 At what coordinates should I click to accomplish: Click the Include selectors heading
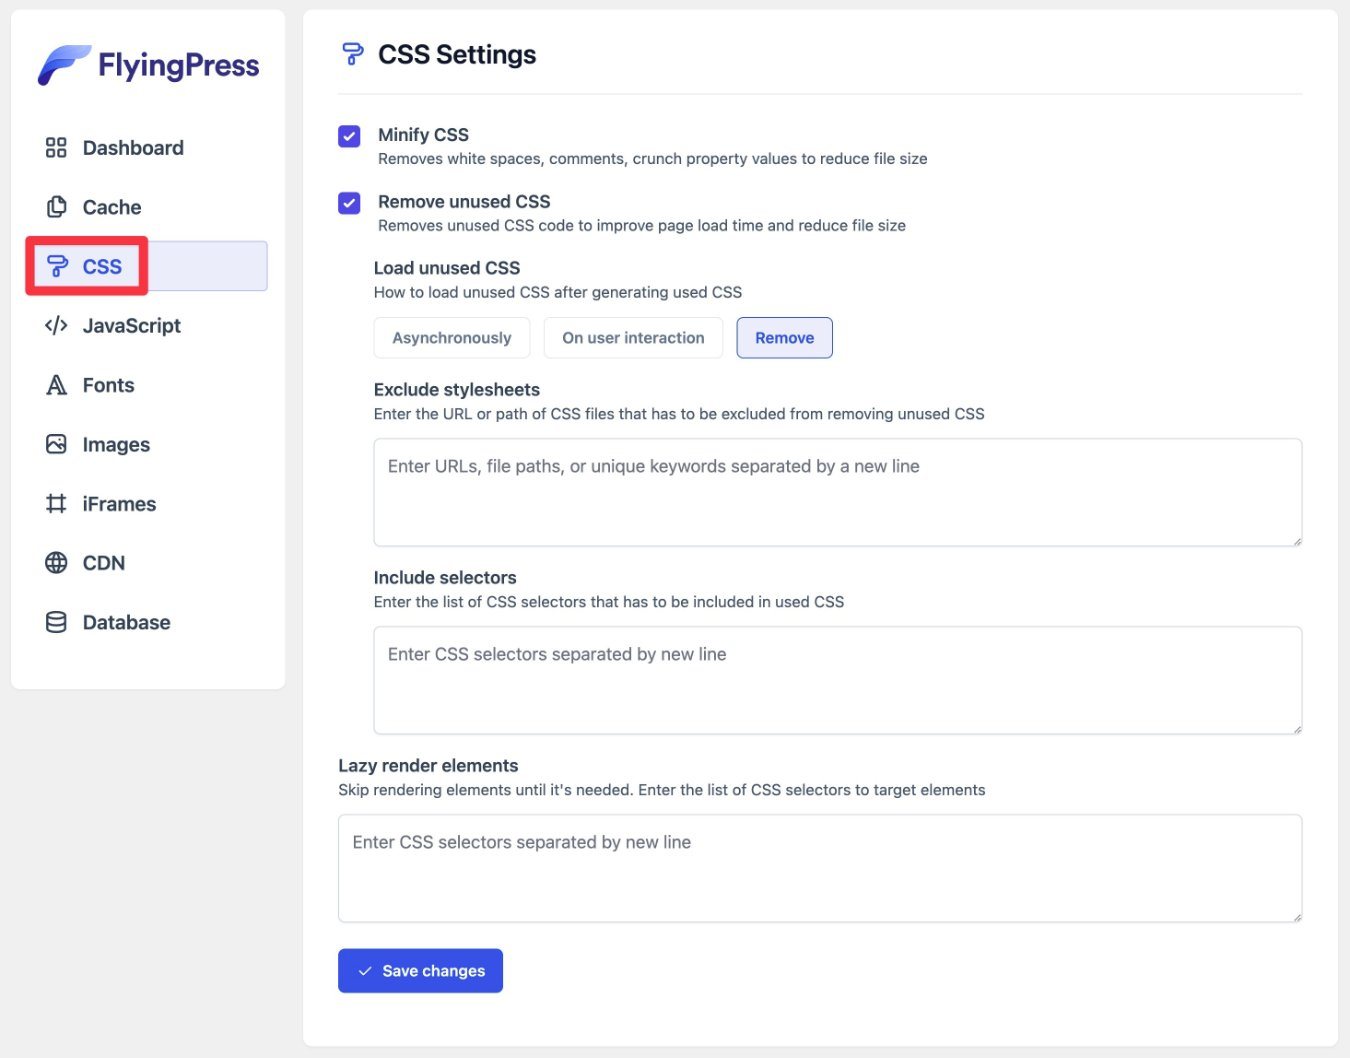pos(445,578)
